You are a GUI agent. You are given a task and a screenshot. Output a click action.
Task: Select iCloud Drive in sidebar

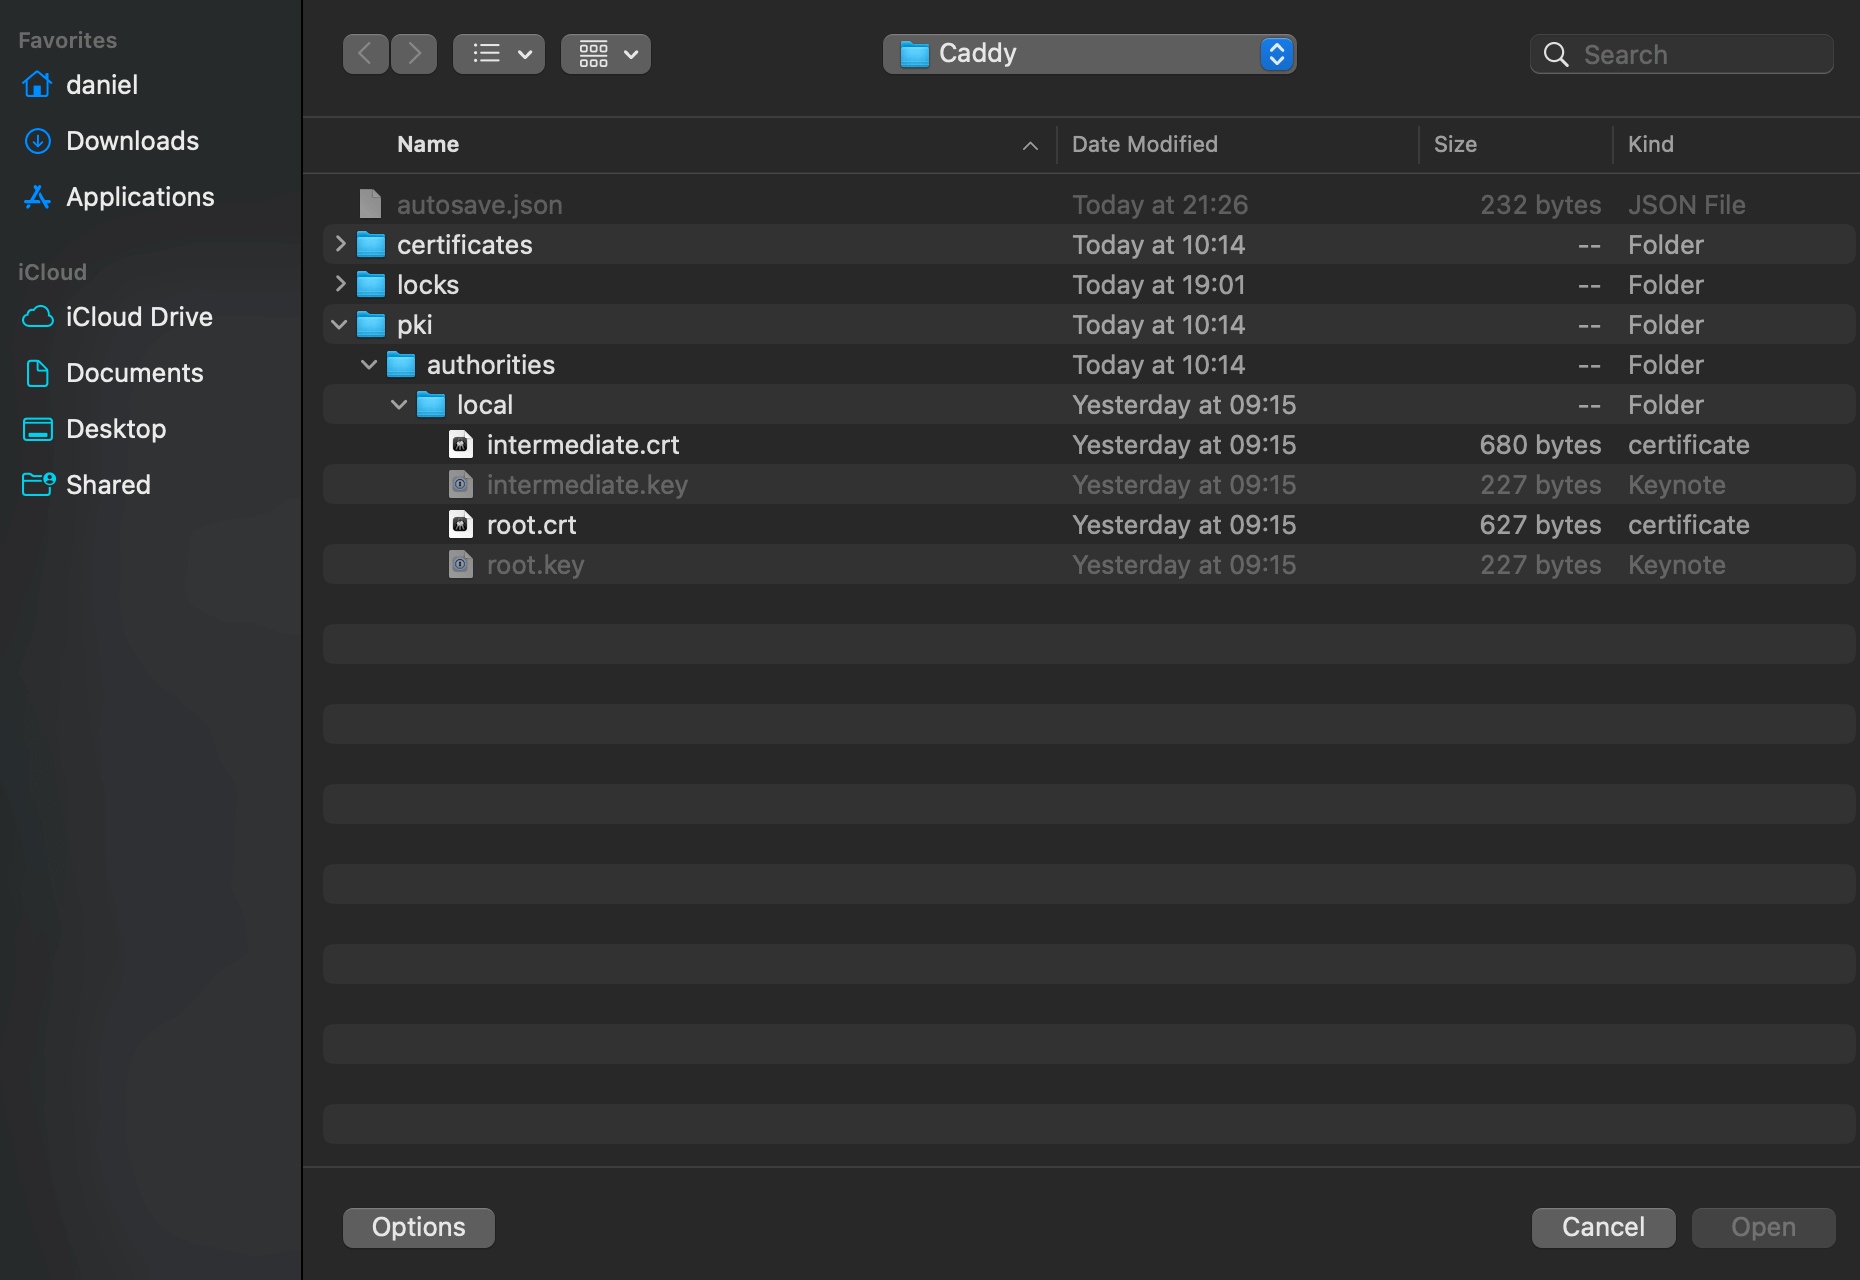tap(139, 317)
